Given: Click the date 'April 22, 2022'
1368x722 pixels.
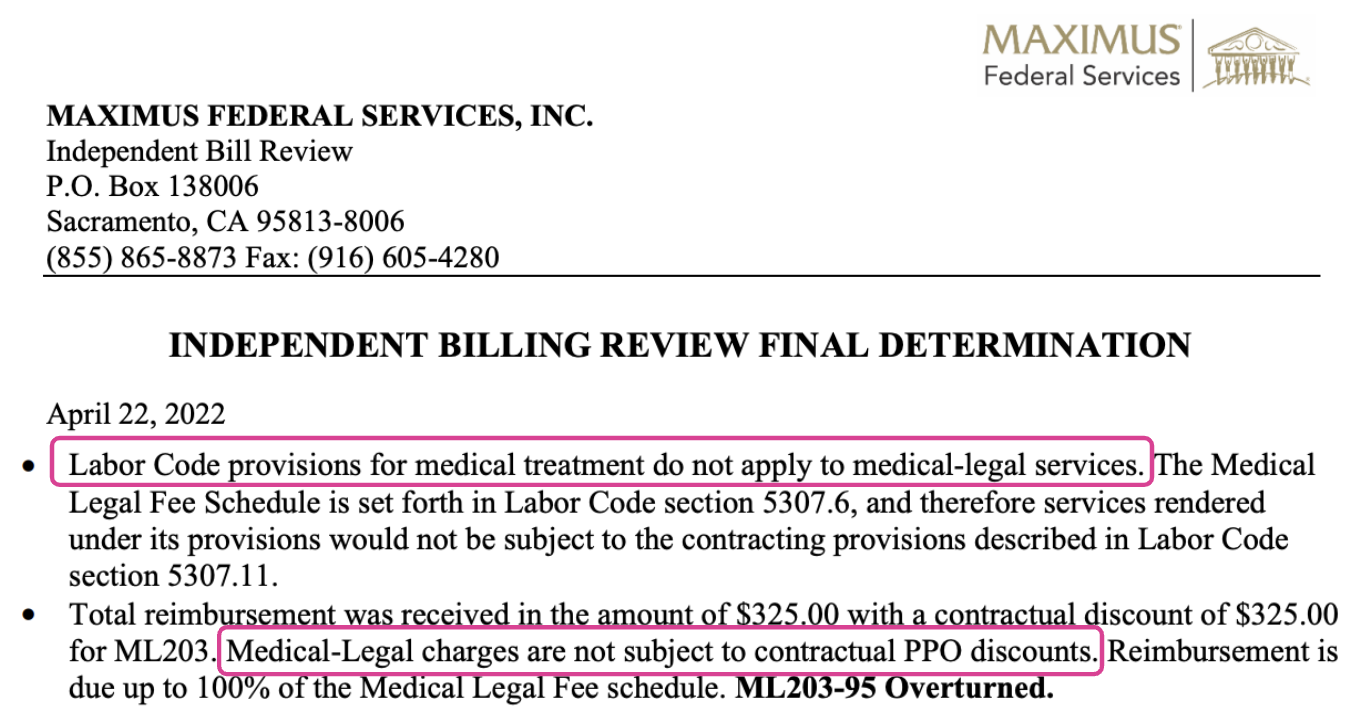Looking at the screenshot, I should coord(135,413).
